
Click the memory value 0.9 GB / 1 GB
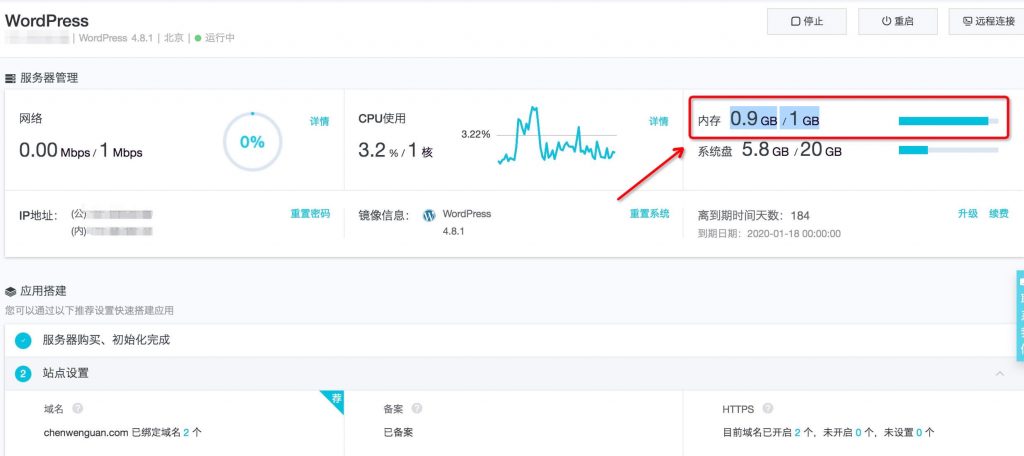pos(774,120)
